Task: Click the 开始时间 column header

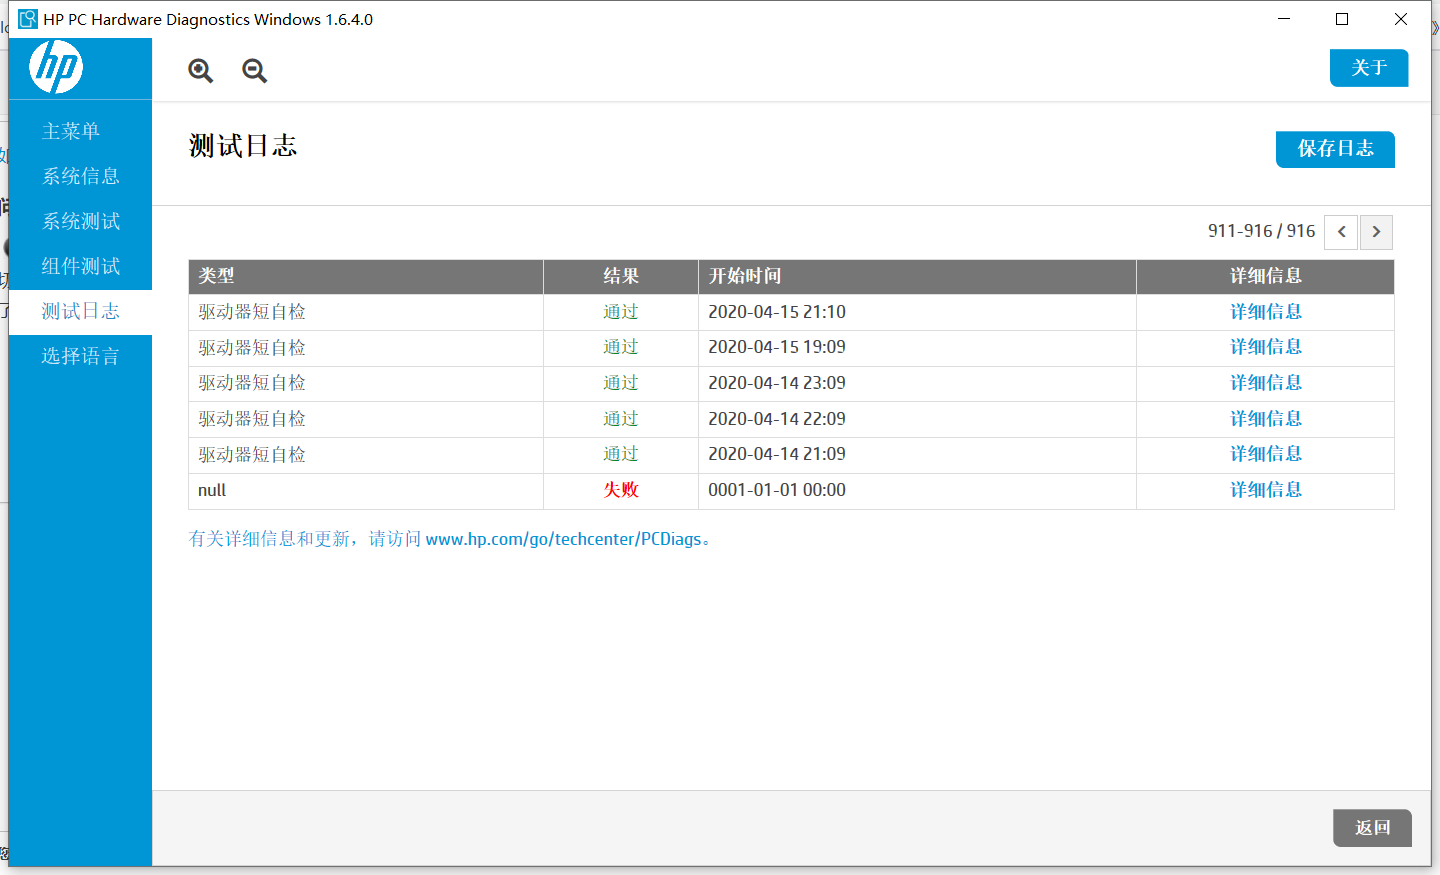Action: click(x=917, y=277)
